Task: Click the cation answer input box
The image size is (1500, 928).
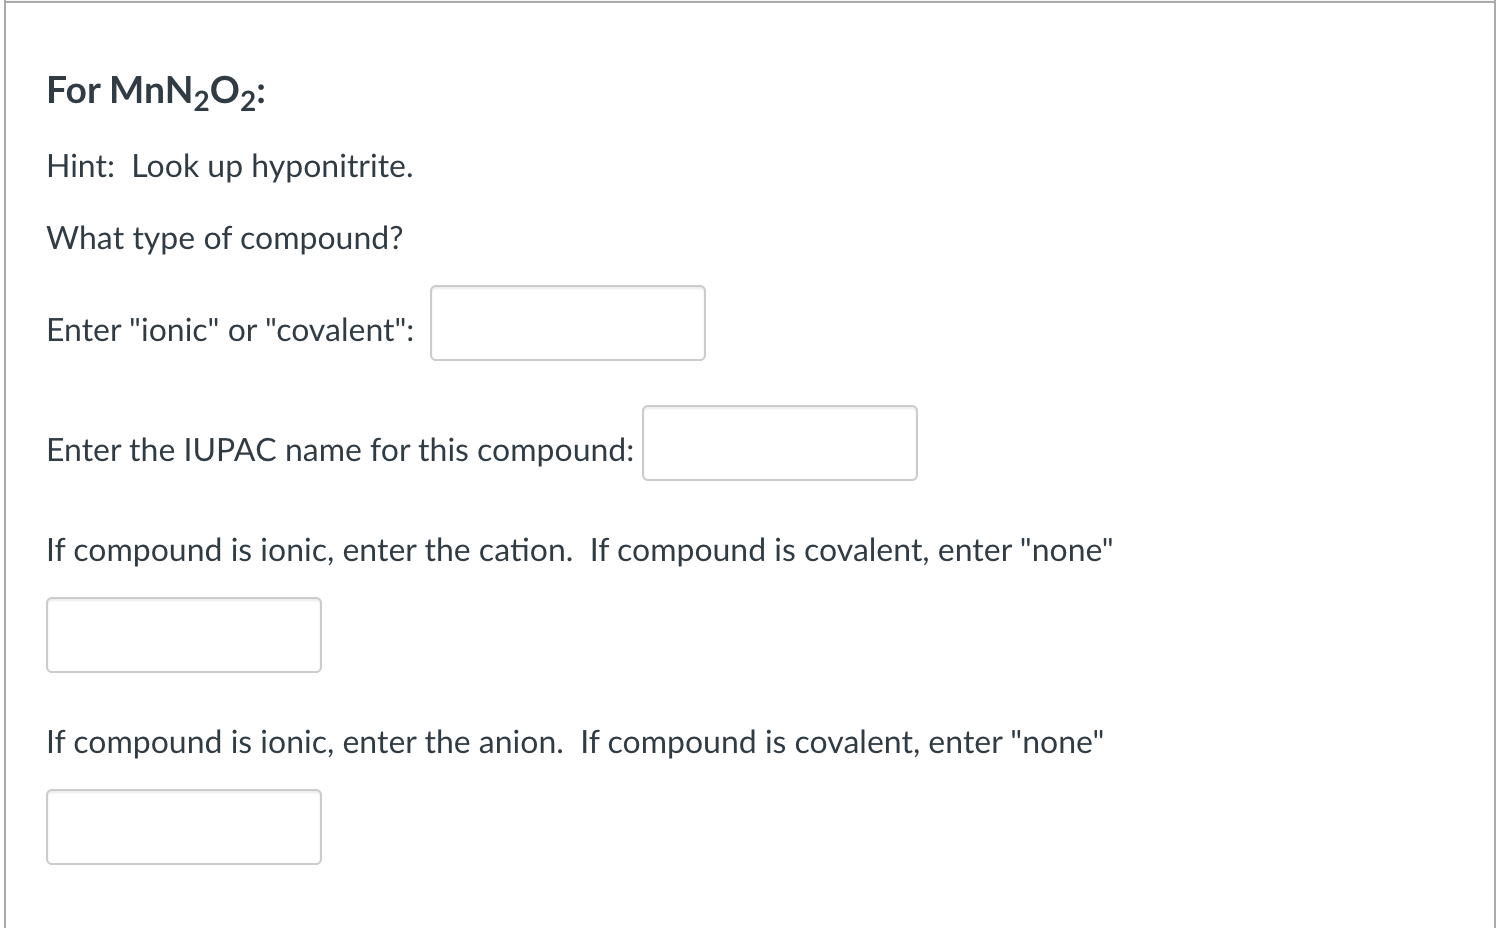Action: 183,634
